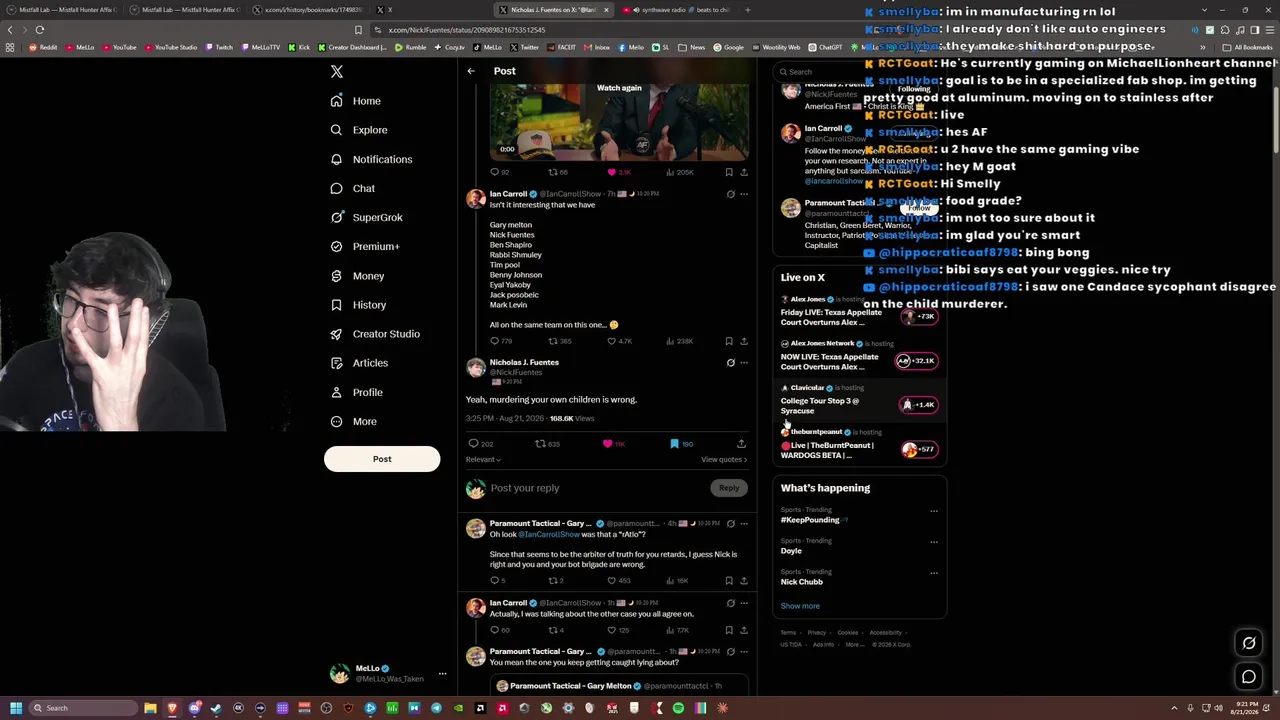Open the floating Grok button
Image resolution: width=1280 pixels, height=720 pixels.
pos(1248,643)
